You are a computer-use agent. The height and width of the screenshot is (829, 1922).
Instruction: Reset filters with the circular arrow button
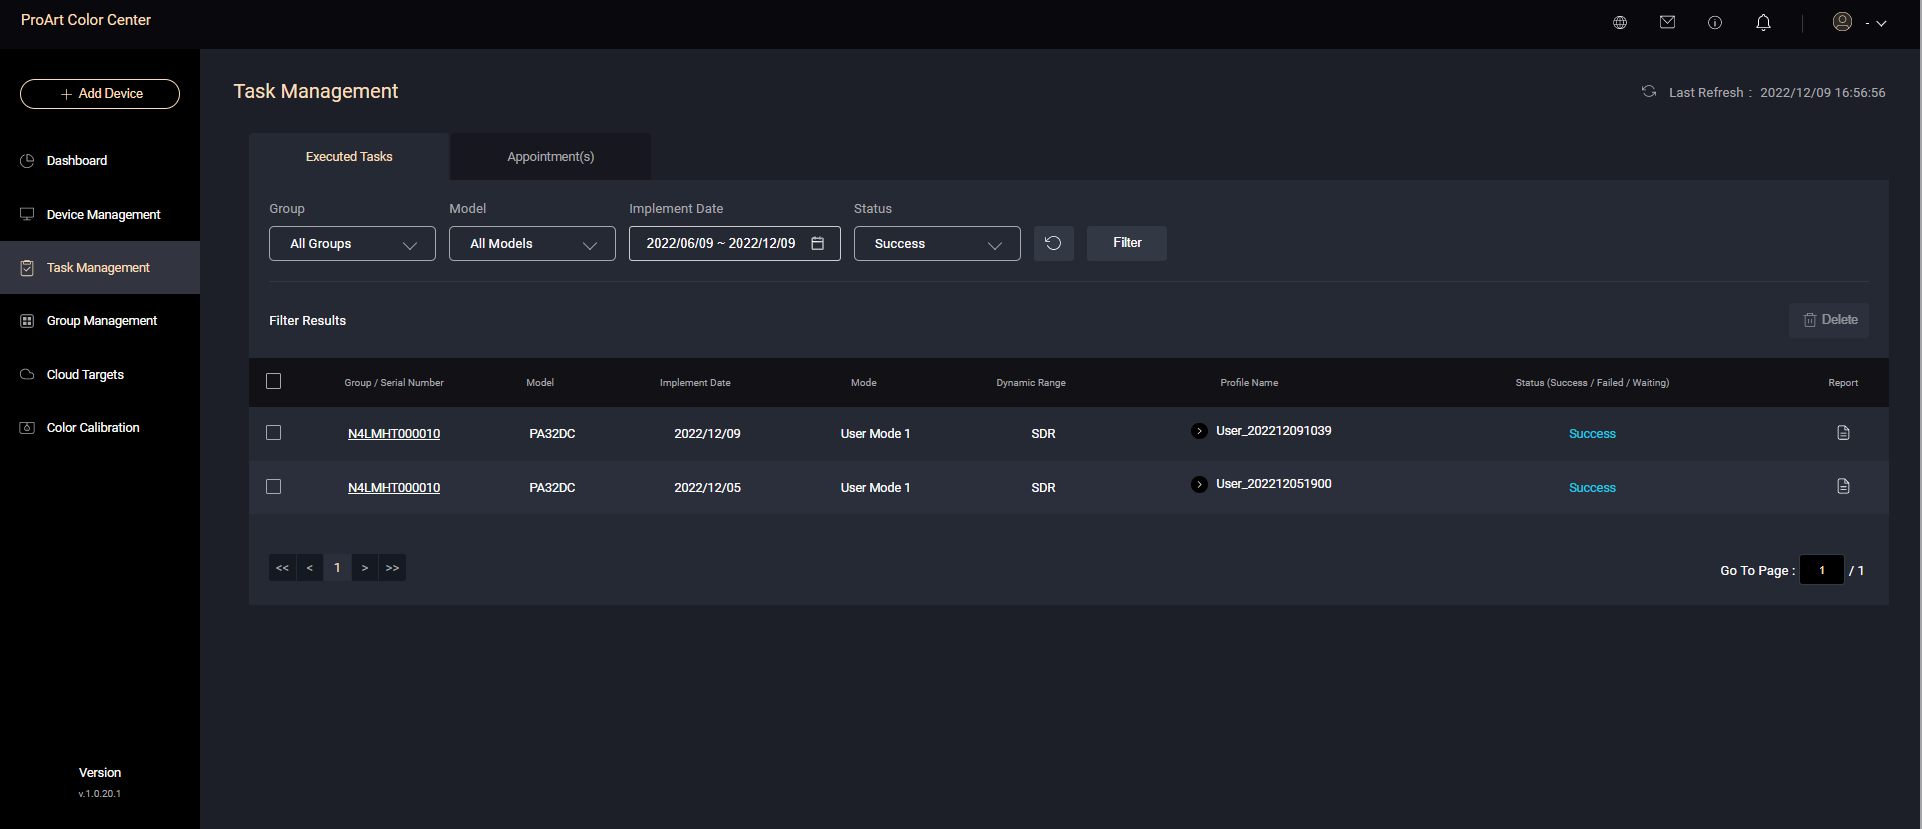1053,243
